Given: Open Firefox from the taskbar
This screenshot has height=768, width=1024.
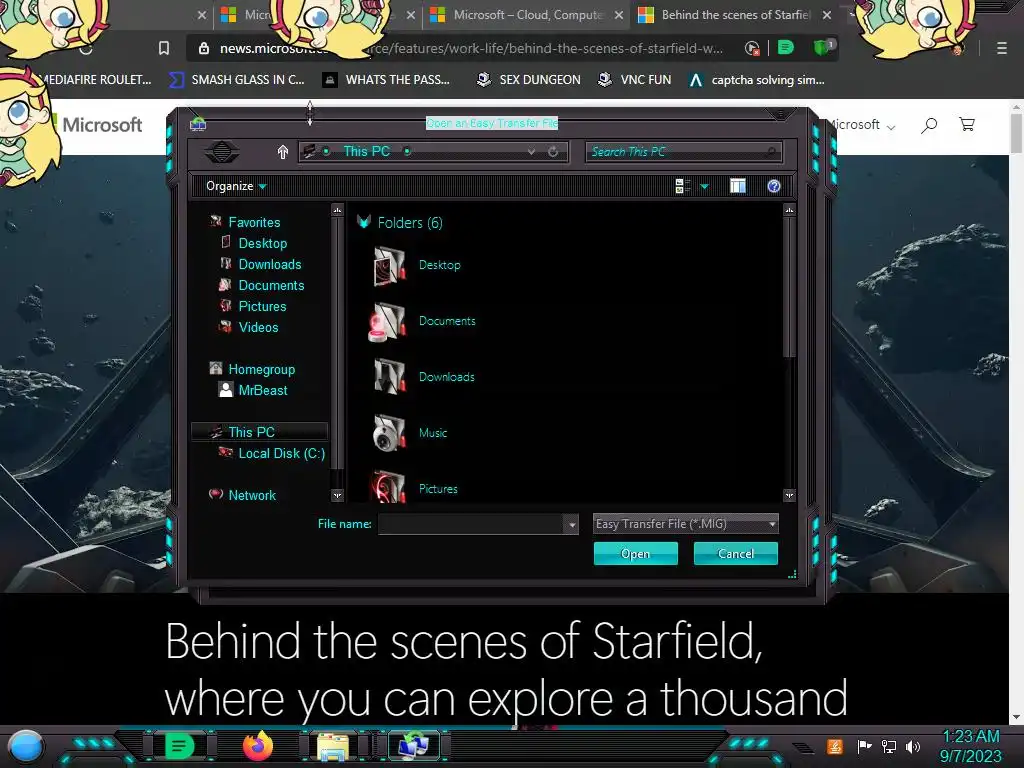Looking at the screenshot, I should [x=258, y=746].
